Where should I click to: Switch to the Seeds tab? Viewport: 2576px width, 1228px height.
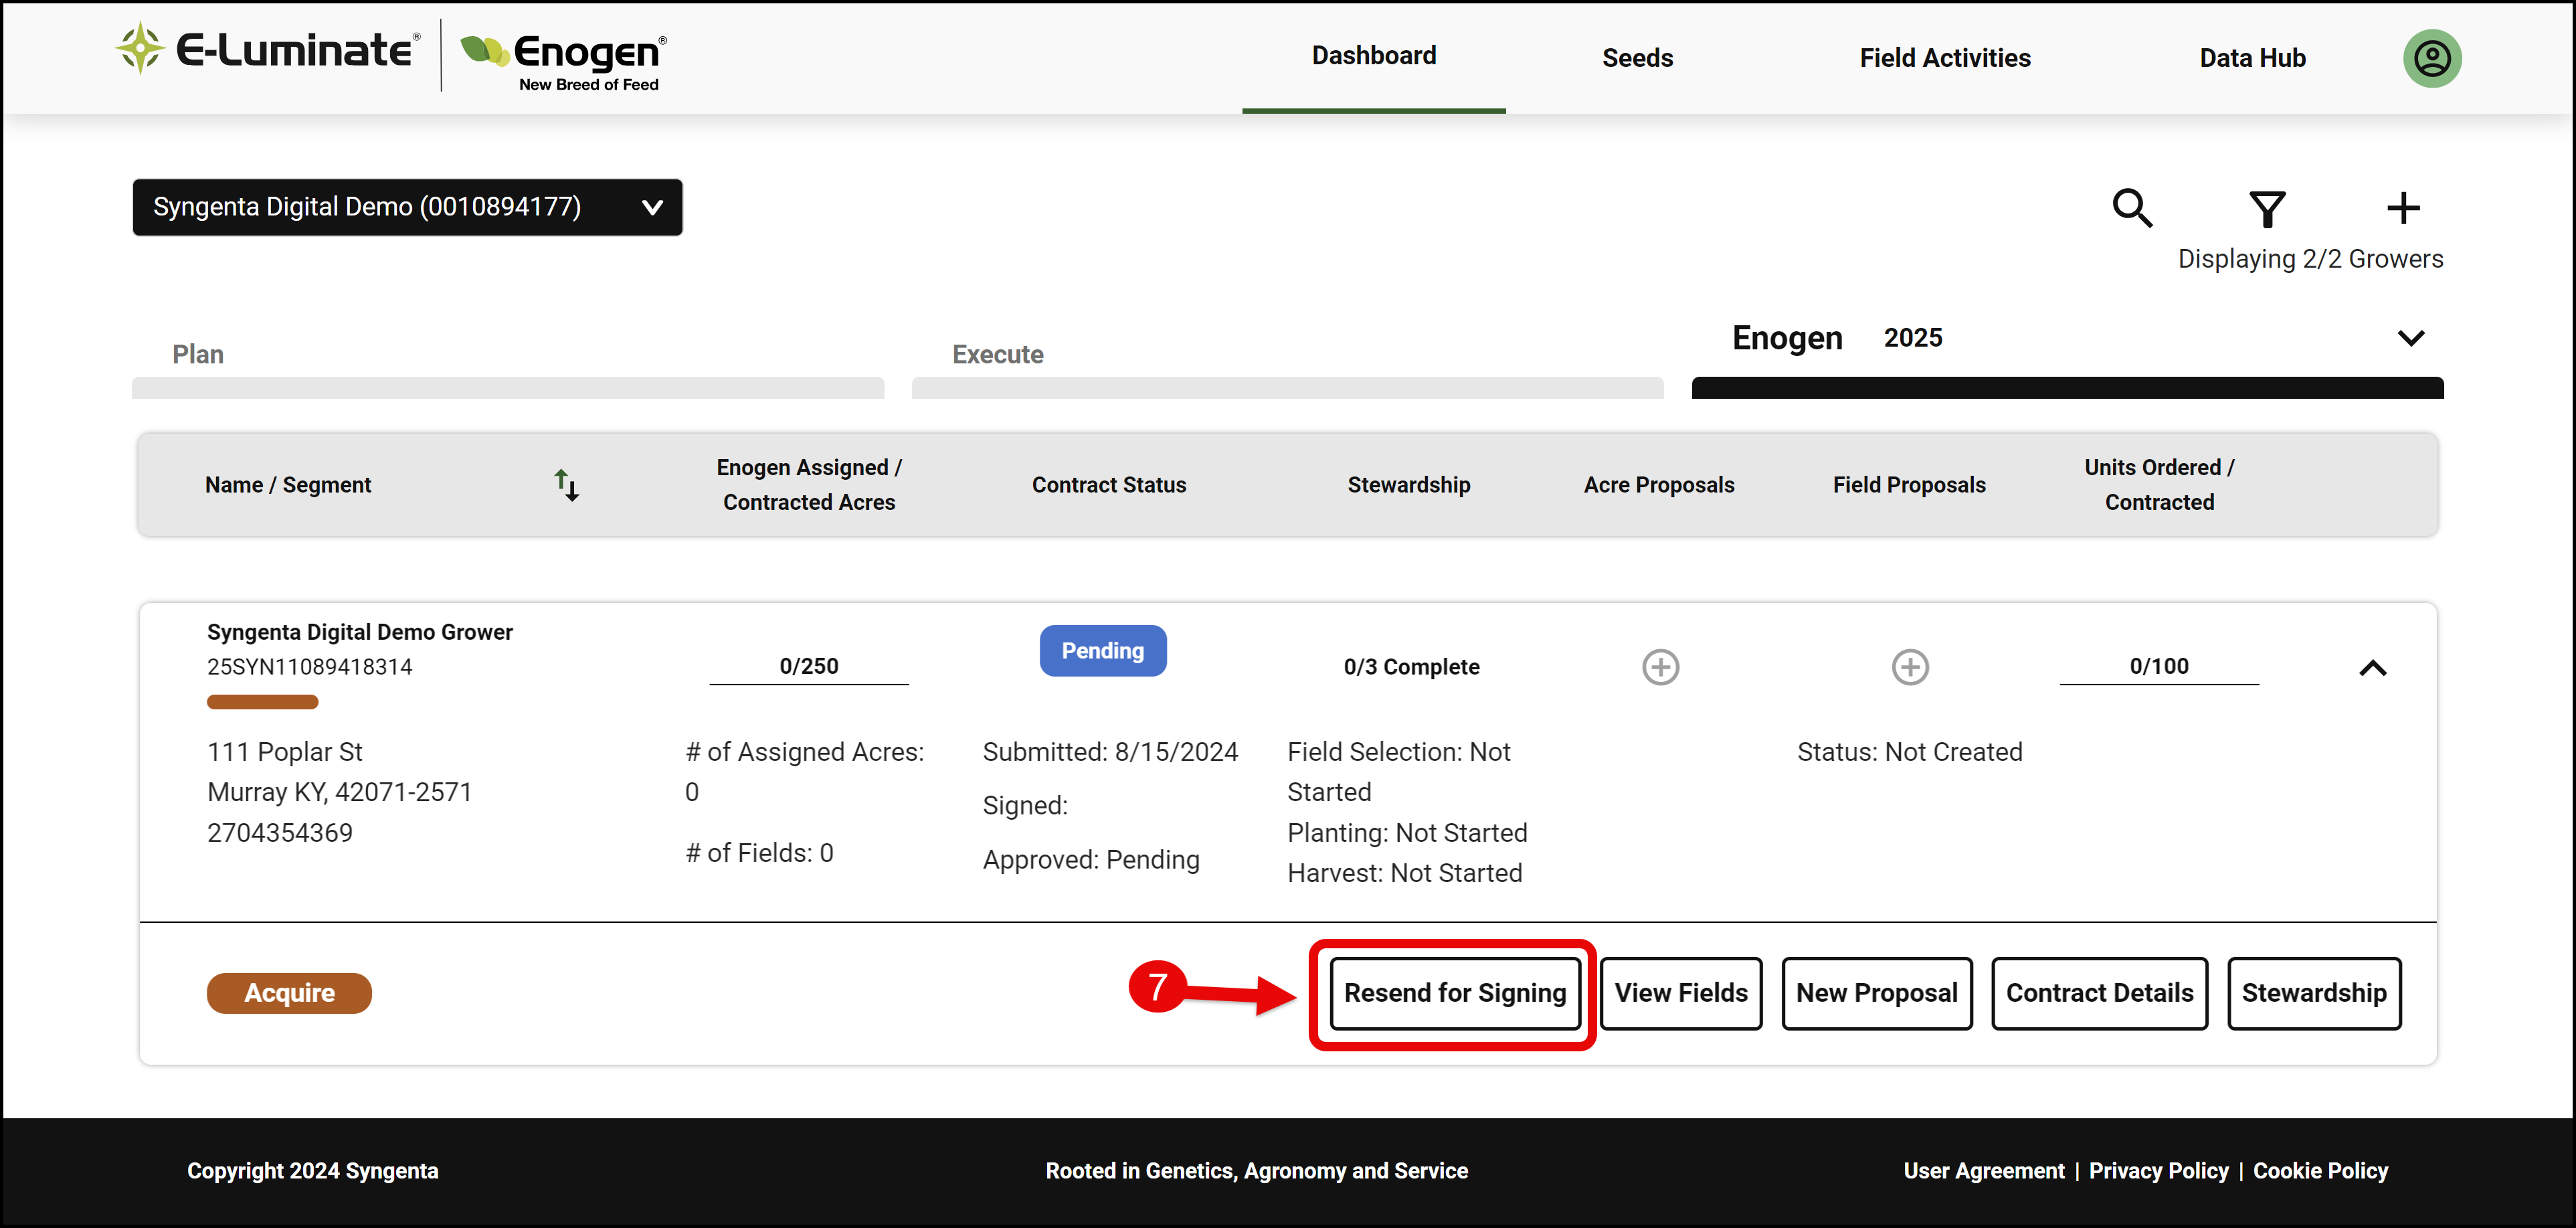1637,58
